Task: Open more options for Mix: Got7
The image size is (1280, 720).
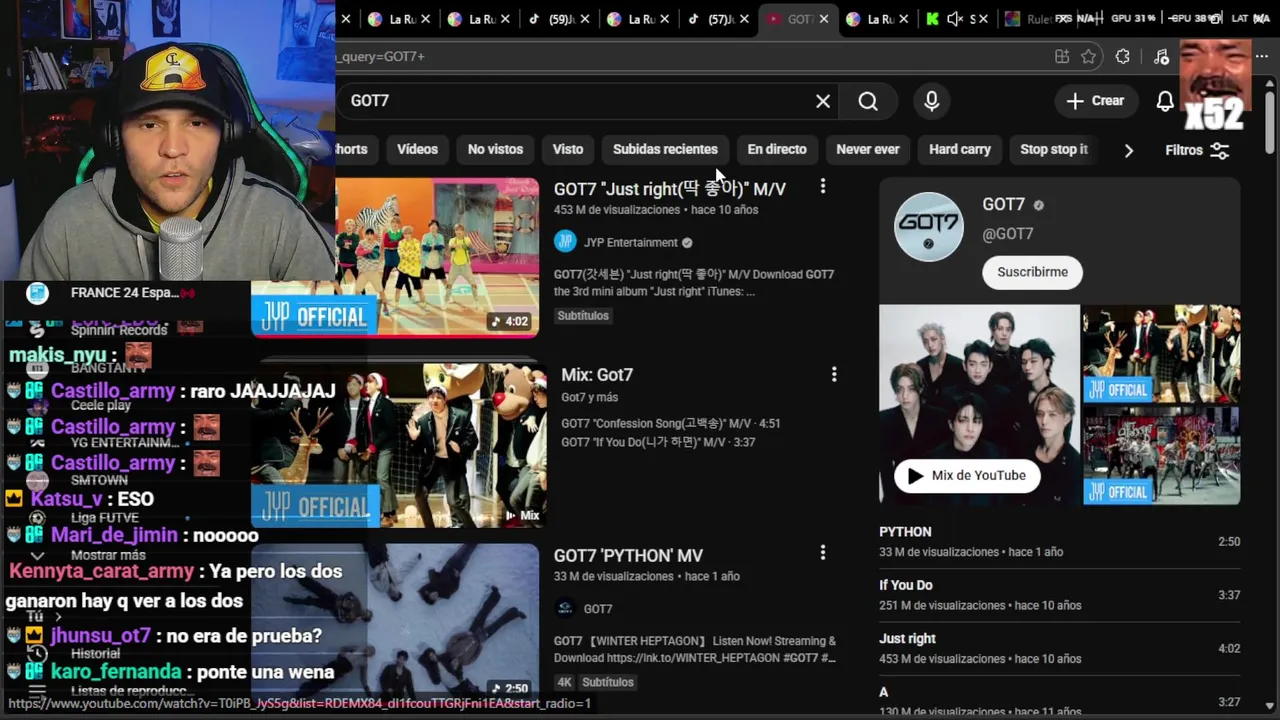Action: point(834,374)
